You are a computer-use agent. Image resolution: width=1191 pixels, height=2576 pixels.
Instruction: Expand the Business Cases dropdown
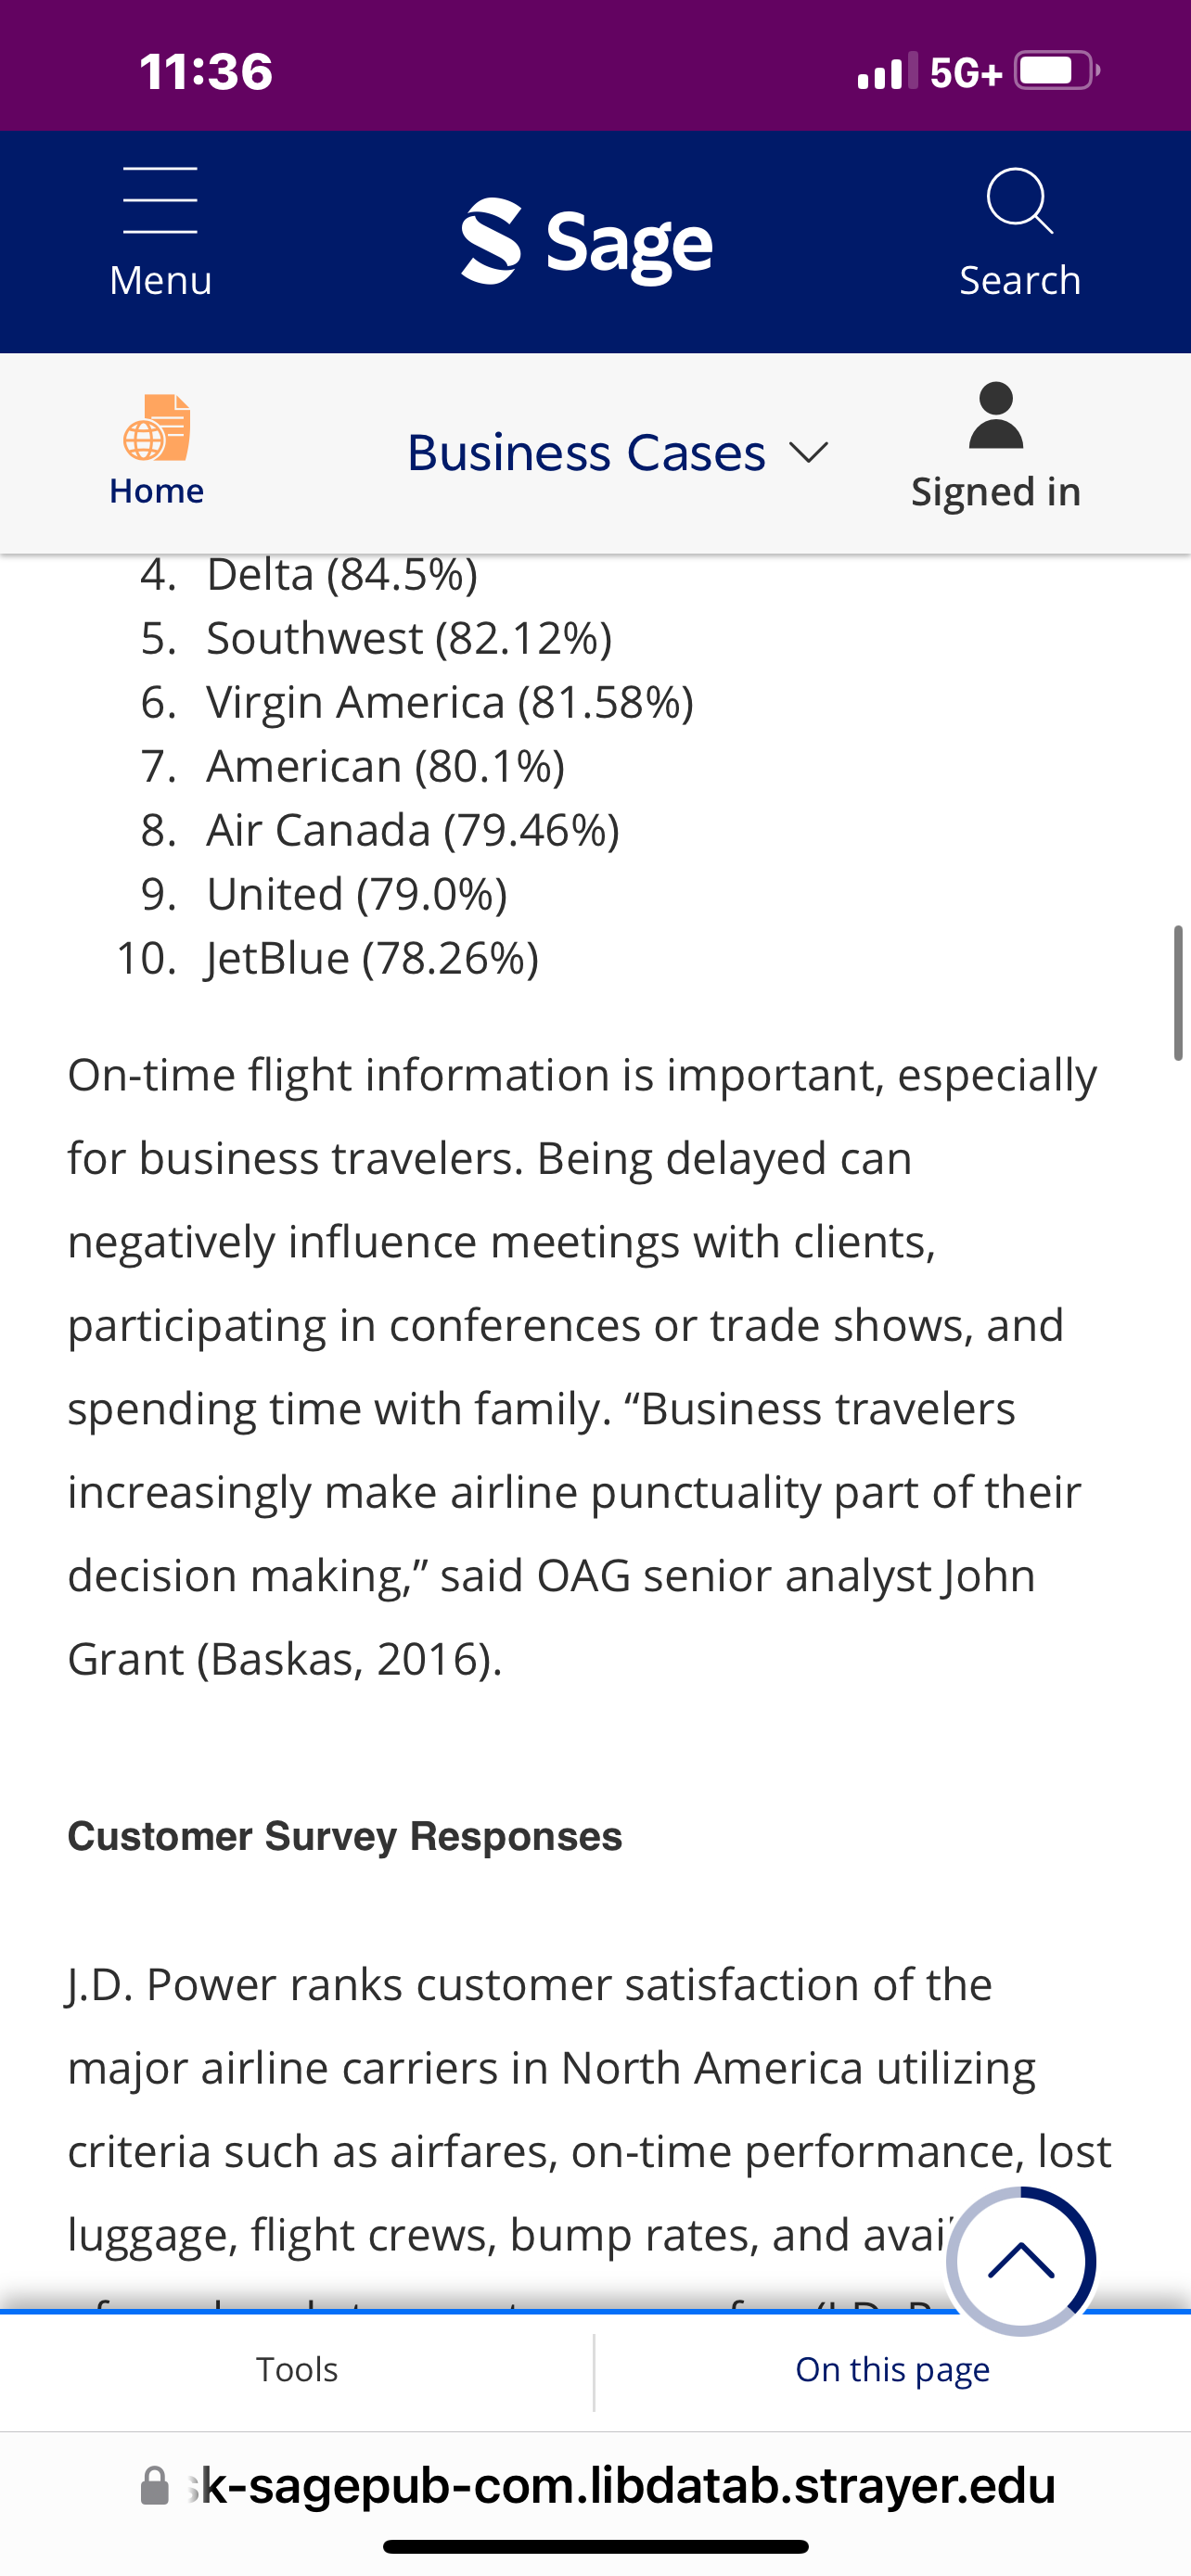tap(618, 453)
